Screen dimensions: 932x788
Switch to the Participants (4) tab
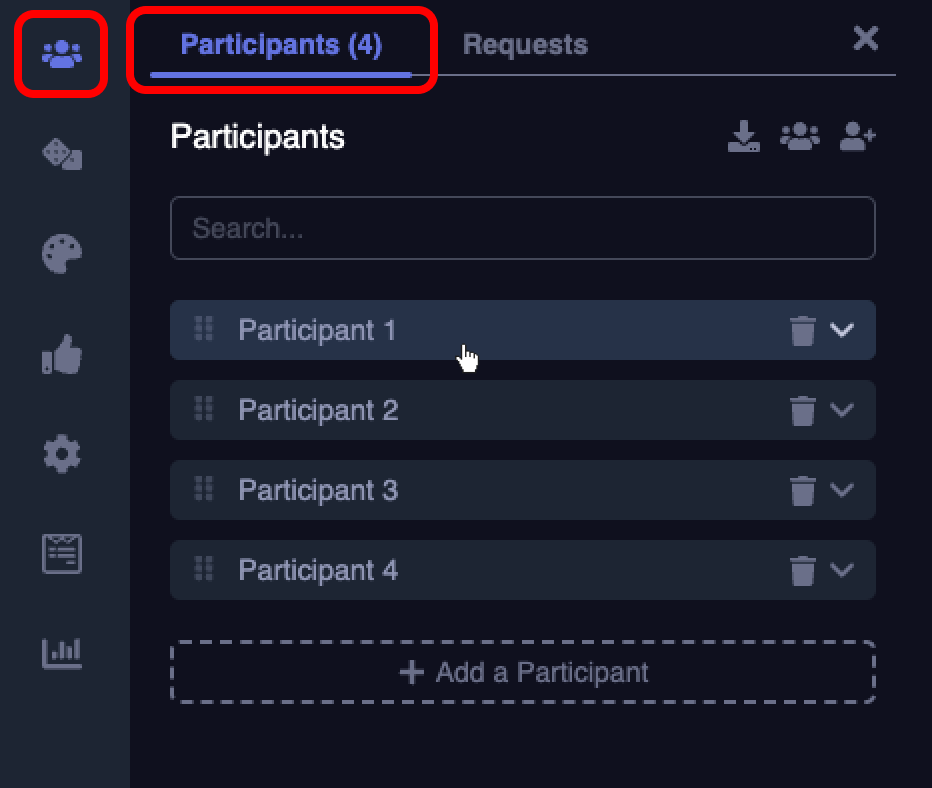click(281, 45)
